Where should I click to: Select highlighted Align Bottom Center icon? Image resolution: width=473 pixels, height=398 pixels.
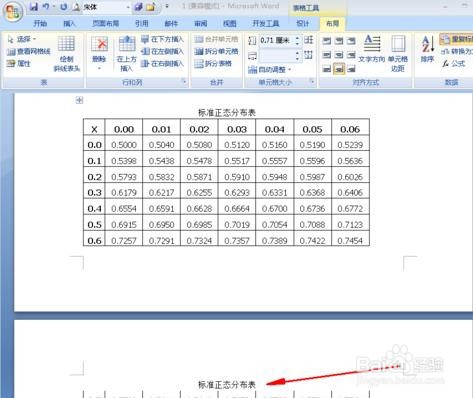point(339,69)
